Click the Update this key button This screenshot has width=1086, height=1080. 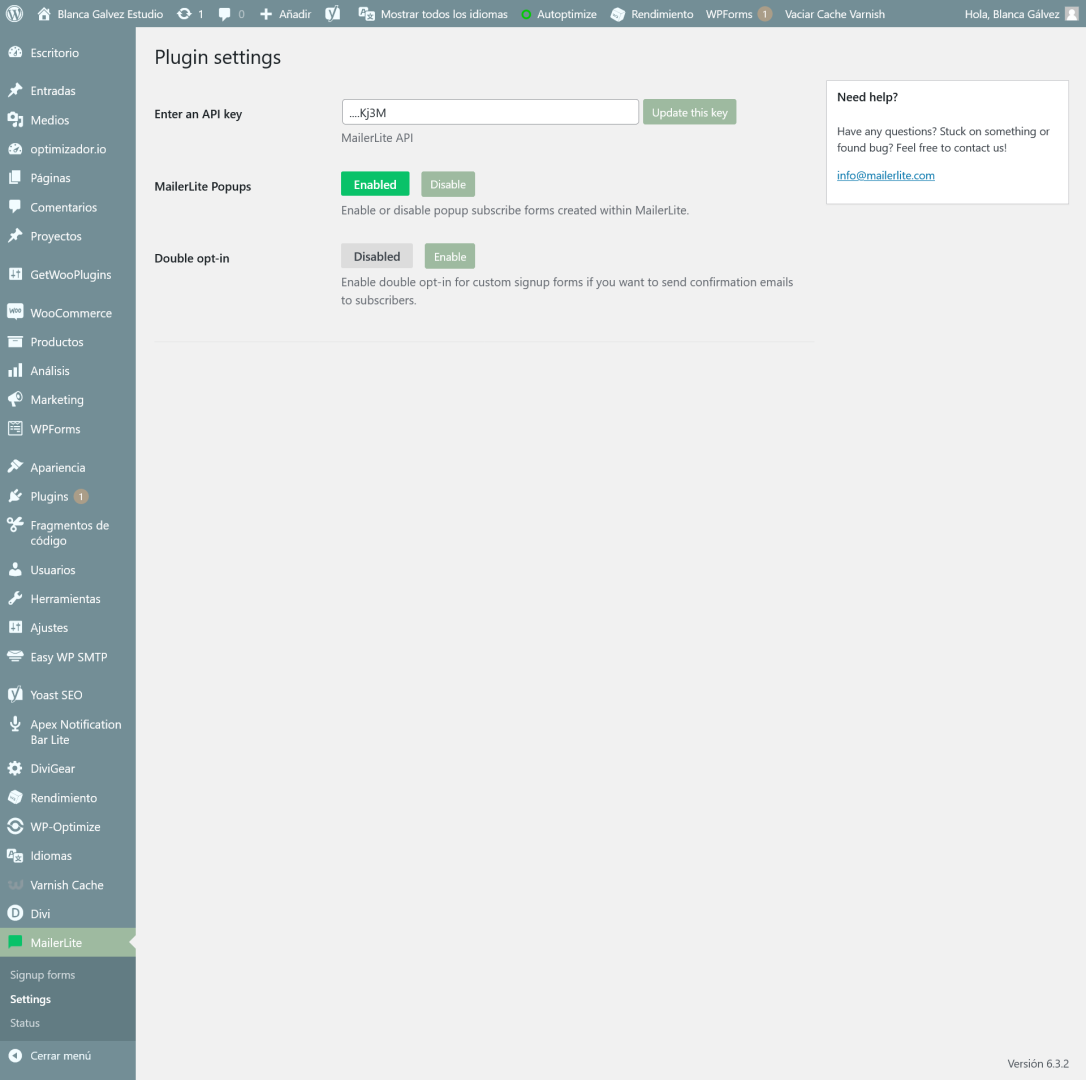coord(689,112)
